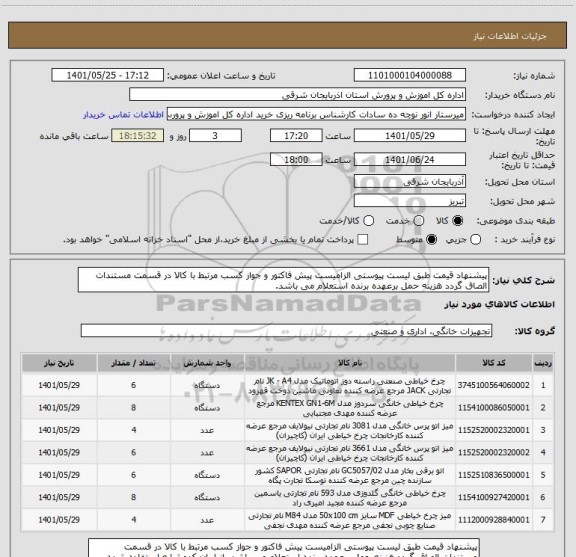Click product code 115252000232001 in row 3
This screenshot has height=557, width=576.
pos(494,430)
